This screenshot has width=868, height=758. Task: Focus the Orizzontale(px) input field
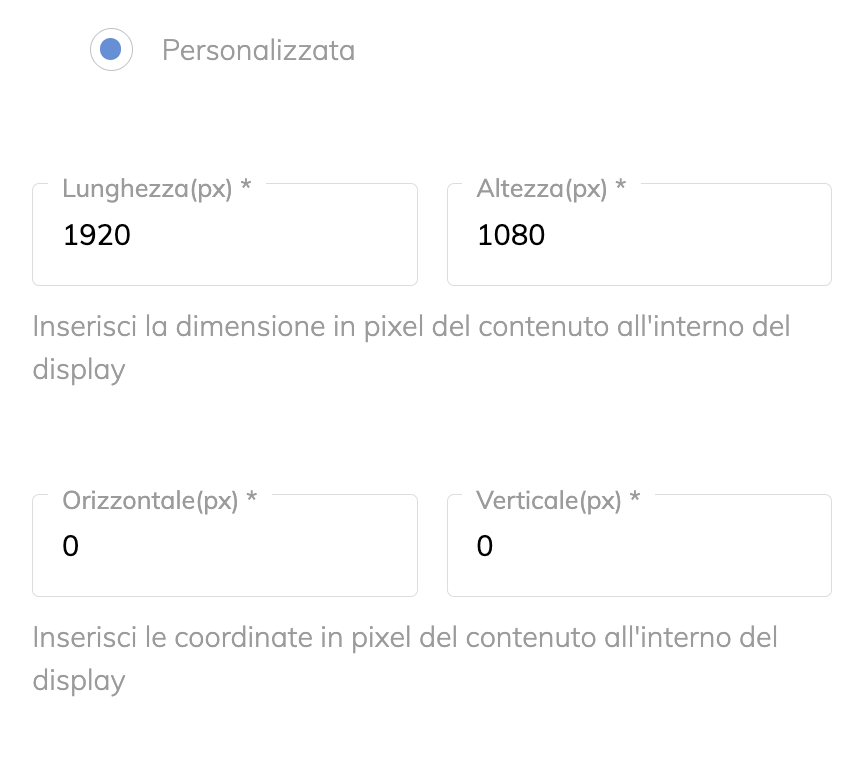(x=225, y=545)
